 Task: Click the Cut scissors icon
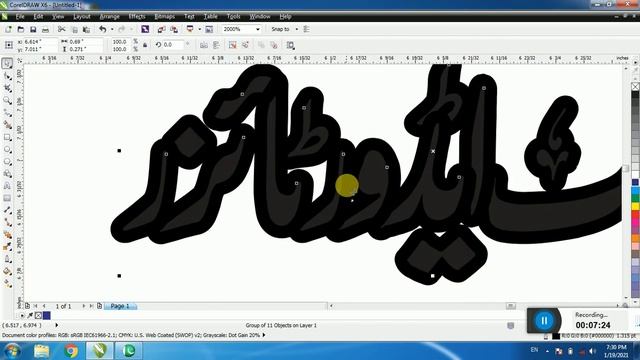[62, 29]
